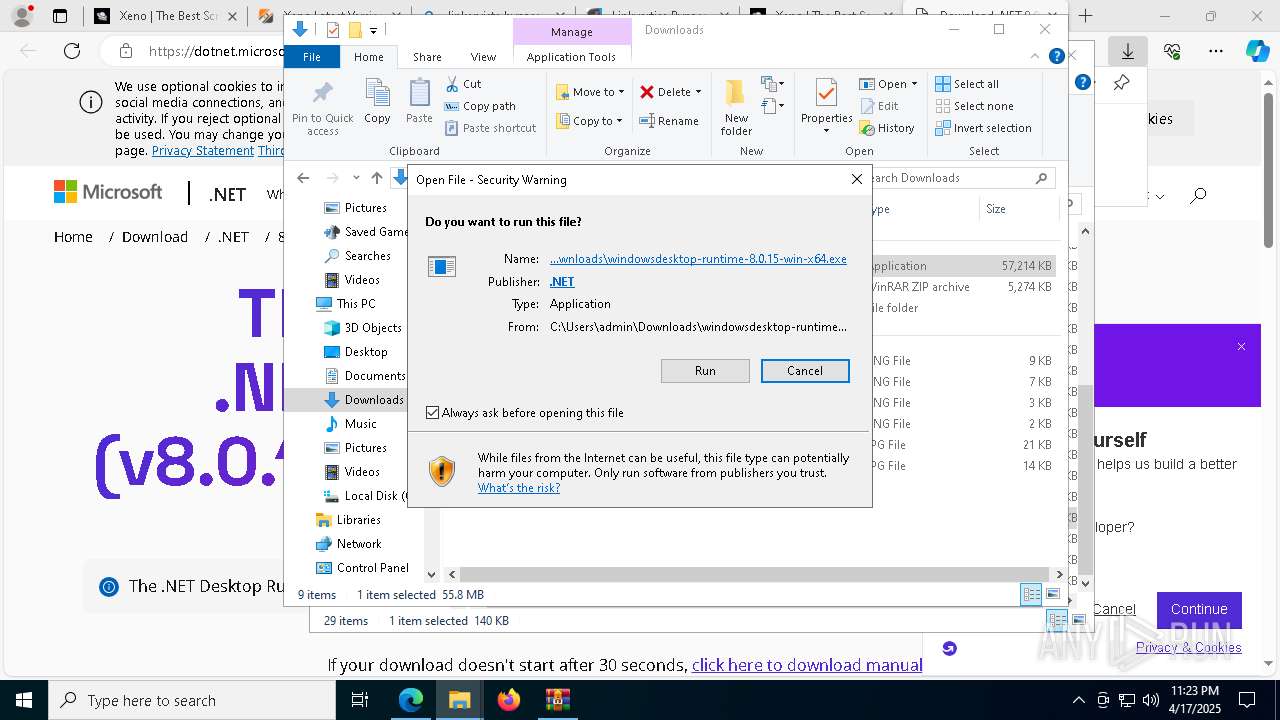Screen dimensions: 1280x720
Task: Open Windows Start menu
Action: tap(24, 700)
